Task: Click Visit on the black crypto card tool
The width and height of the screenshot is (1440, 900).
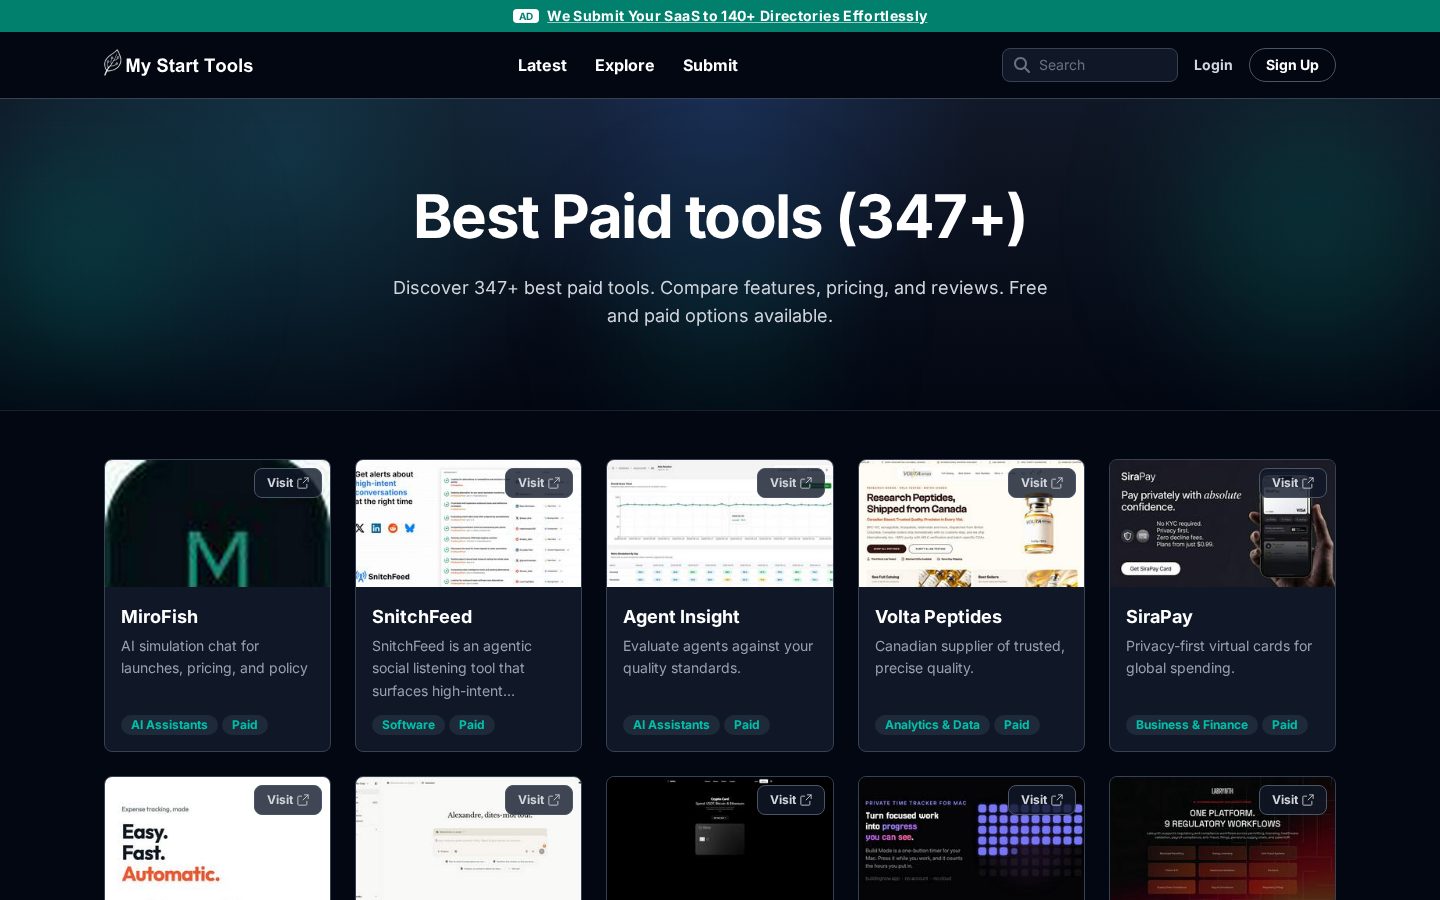Action: pyautogui.click(x=791, y=800)
